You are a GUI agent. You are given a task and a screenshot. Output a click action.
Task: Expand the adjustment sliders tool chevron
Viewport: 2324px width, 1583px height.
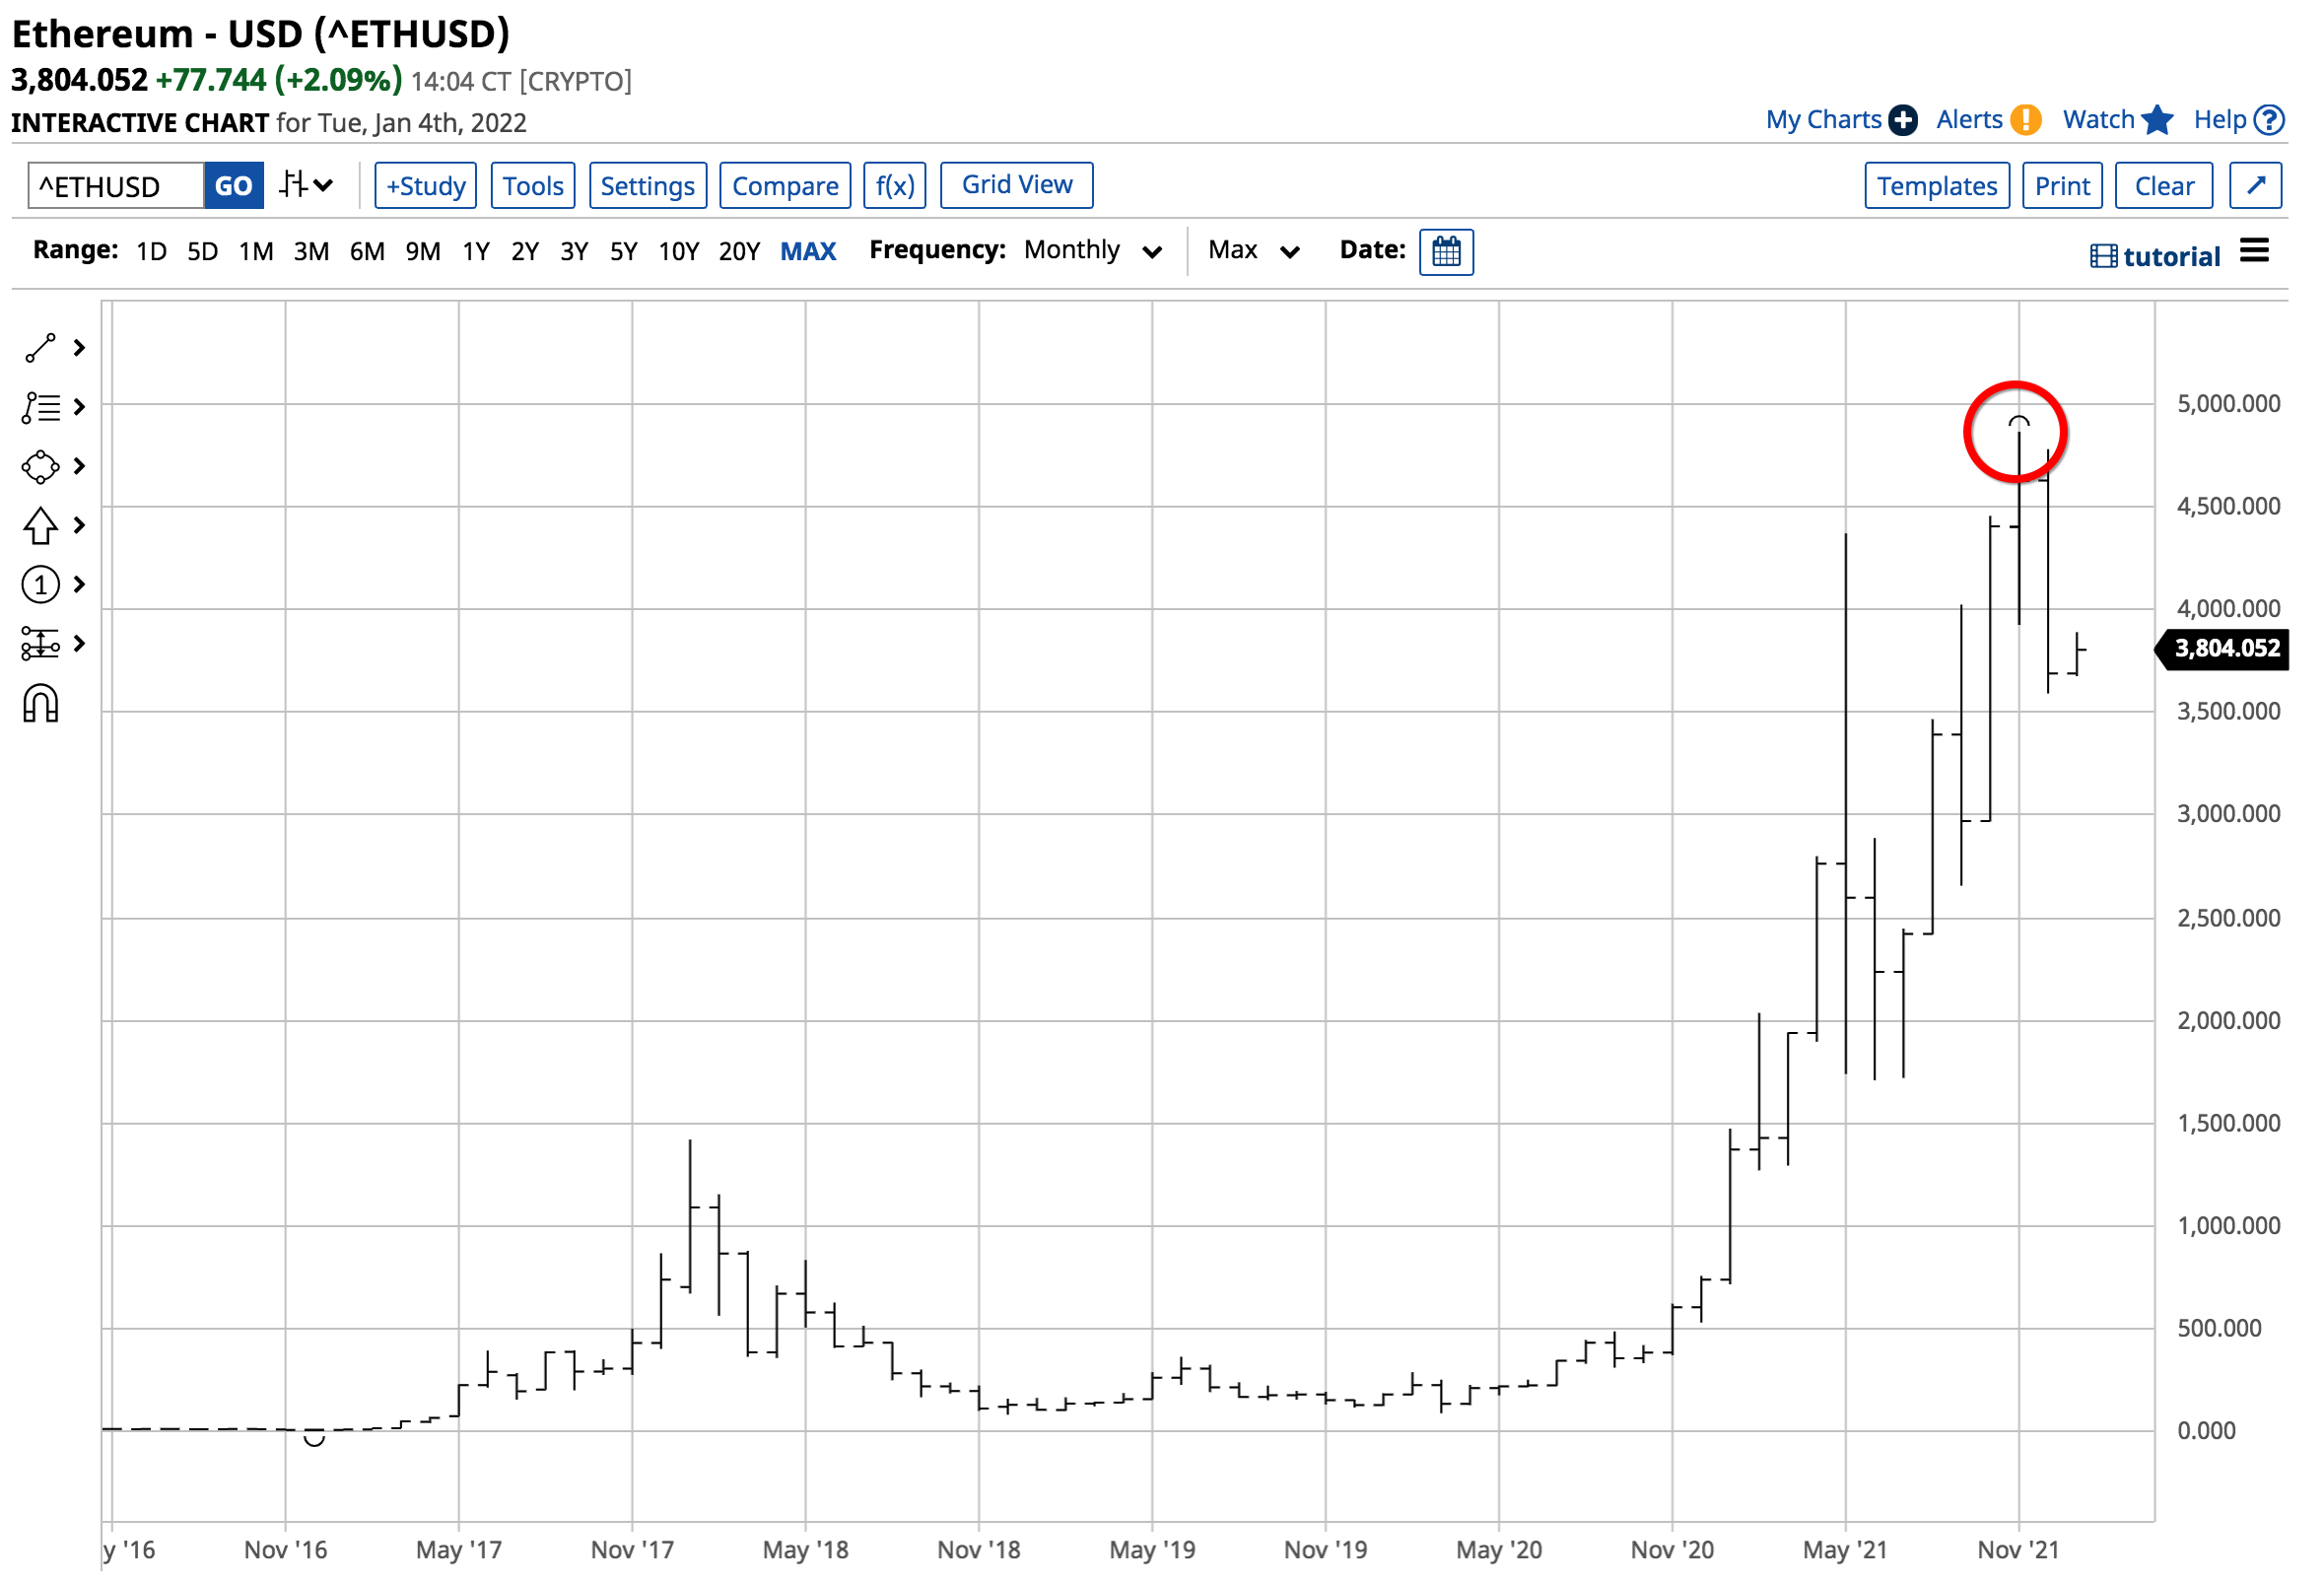pos(80,644)
